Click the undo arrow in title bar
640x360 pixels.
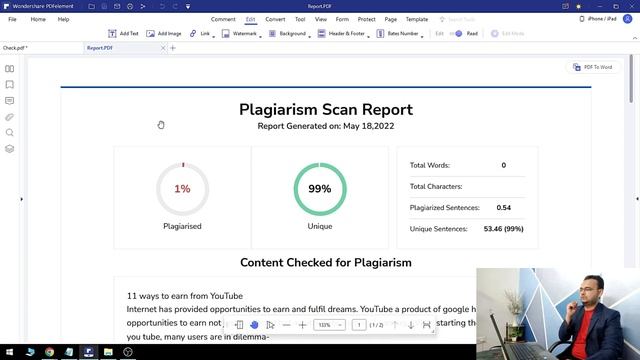(x=162, y=6)
